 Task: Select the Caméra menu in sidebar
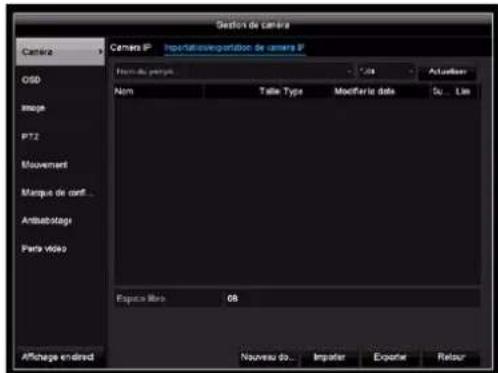coord(60,52)
